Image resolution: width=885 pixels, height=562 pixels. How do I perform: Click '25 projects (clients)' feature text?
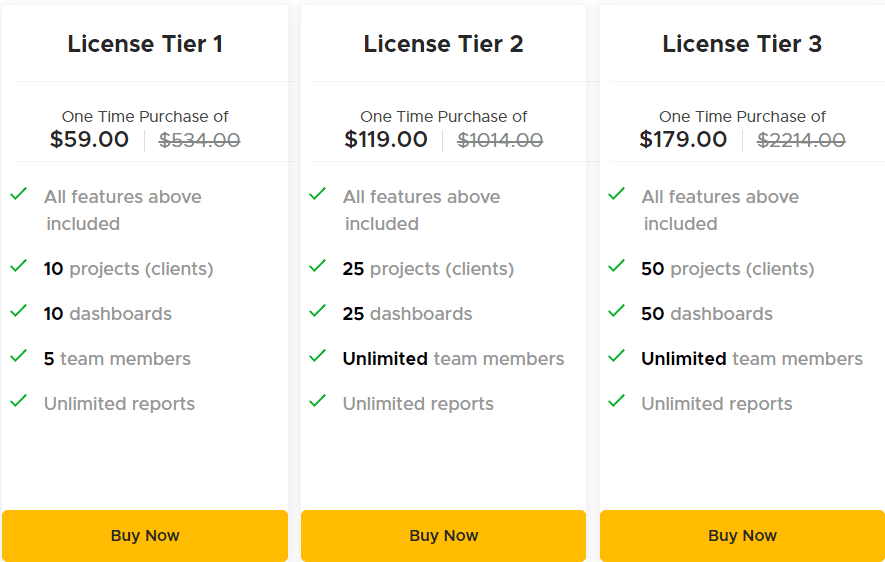tap(428, 269)
